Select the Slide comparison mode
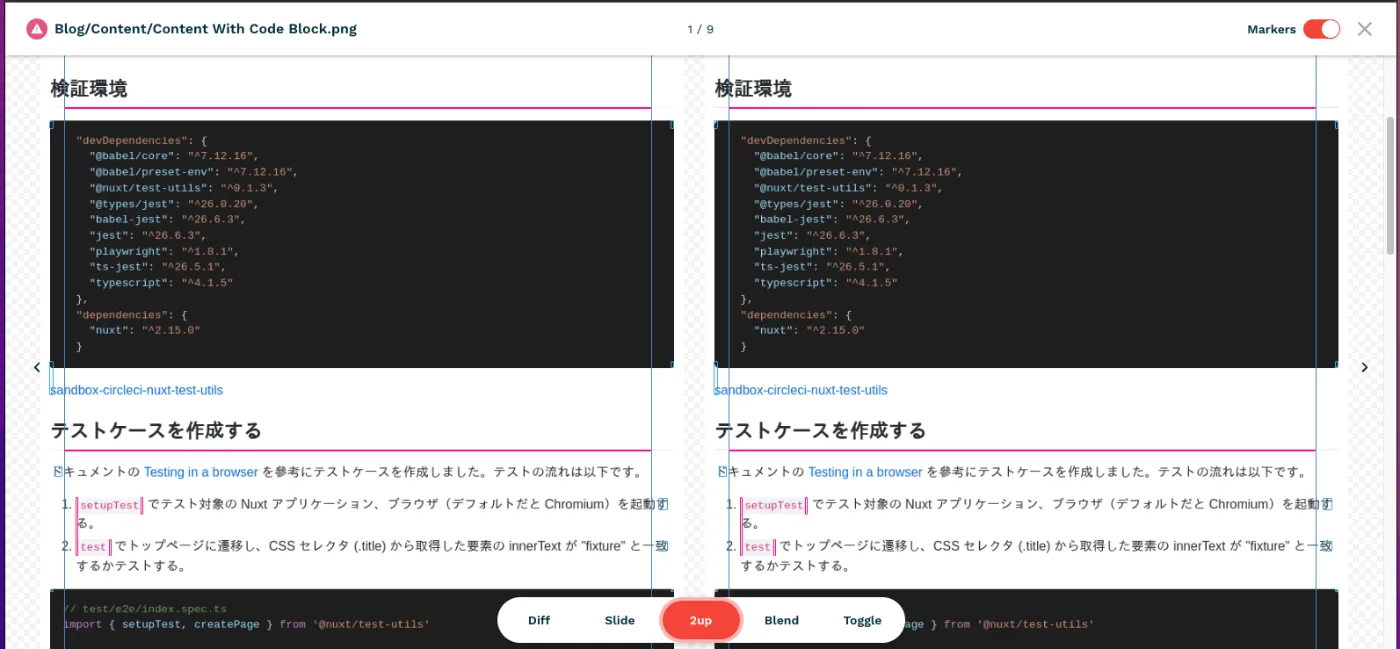Image resolution: width=1400 pixels, height=649 pixels. click(x=620, y=620)
